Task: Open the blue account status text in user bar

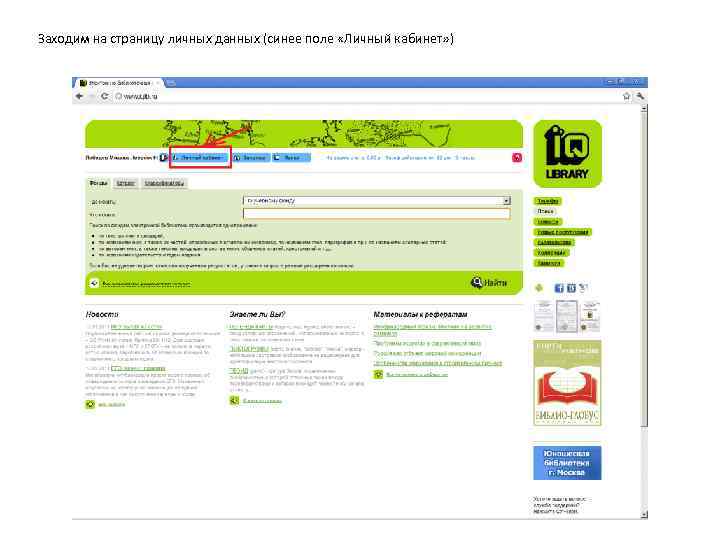Action: (x=400, y=158)
